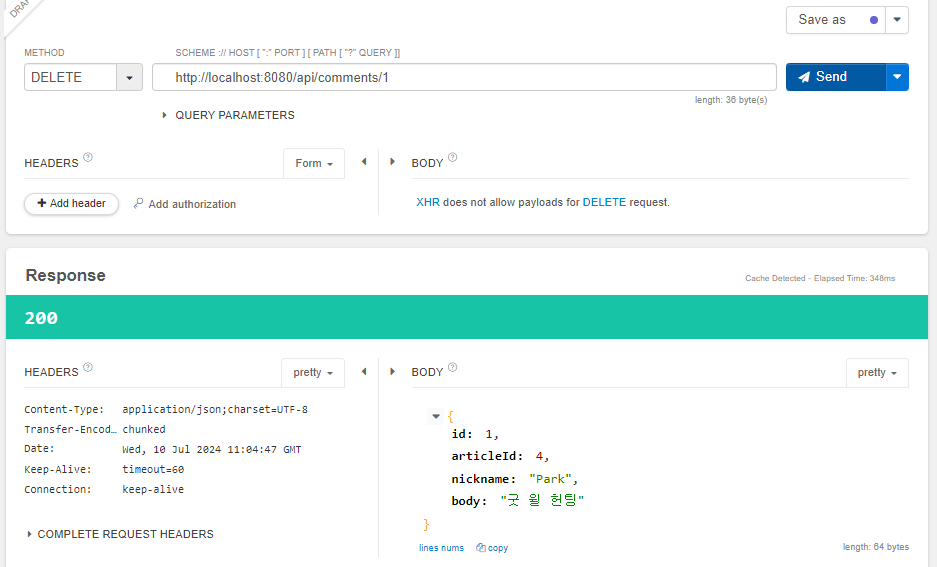Click the Add authorization link
This screenshot has width=937, height=567.
coord(185,204)
